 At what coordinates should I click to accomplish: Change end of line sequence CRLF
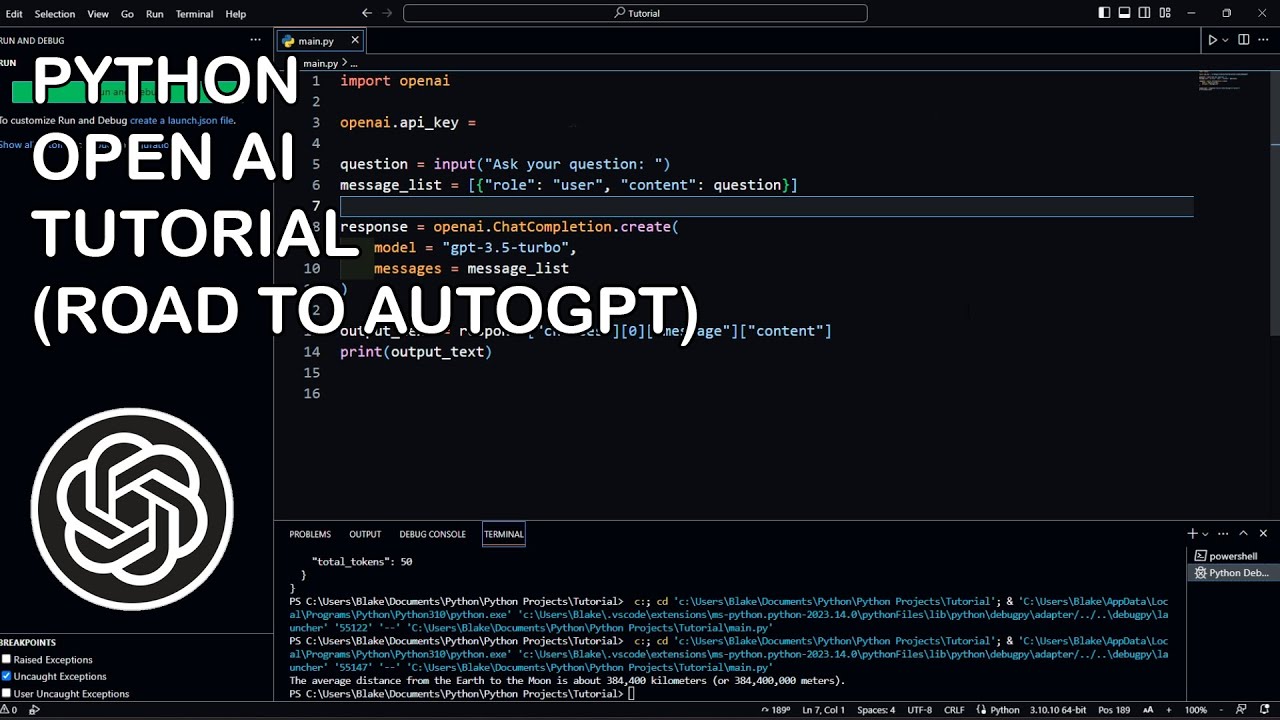pos(954,710)
